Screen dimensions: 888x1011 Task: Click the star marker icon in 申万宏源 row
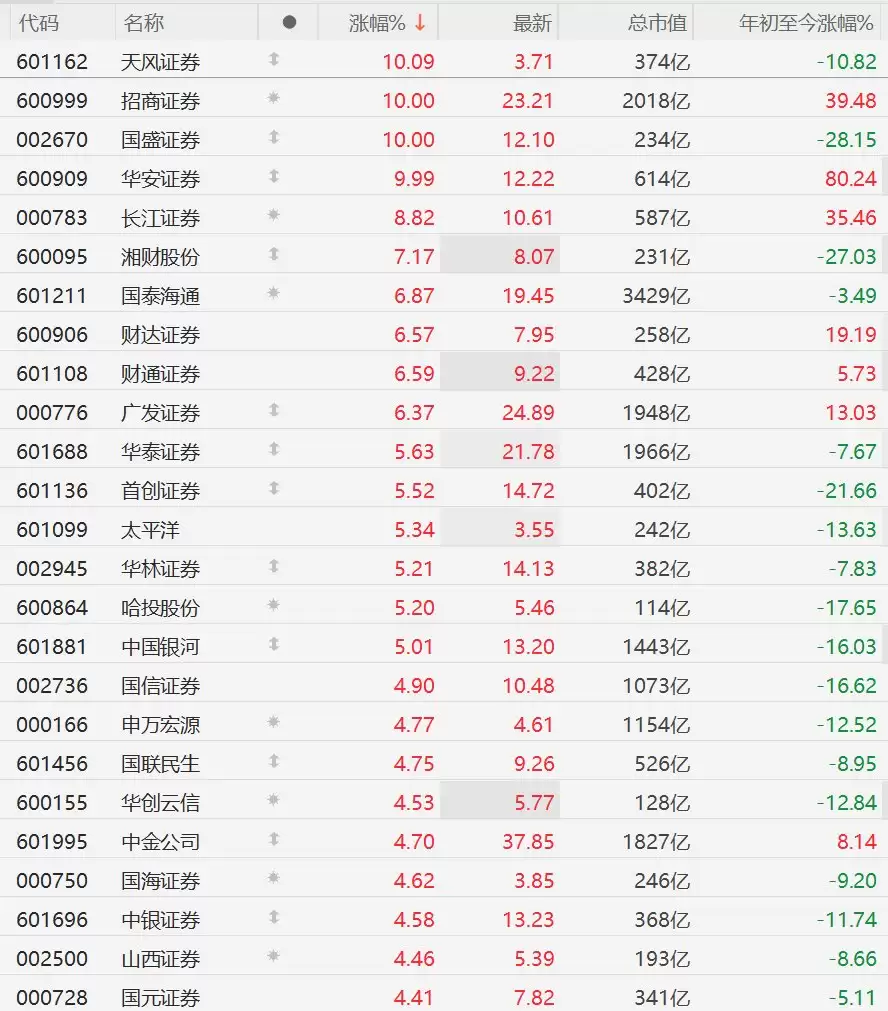click(x=274, y=721)
